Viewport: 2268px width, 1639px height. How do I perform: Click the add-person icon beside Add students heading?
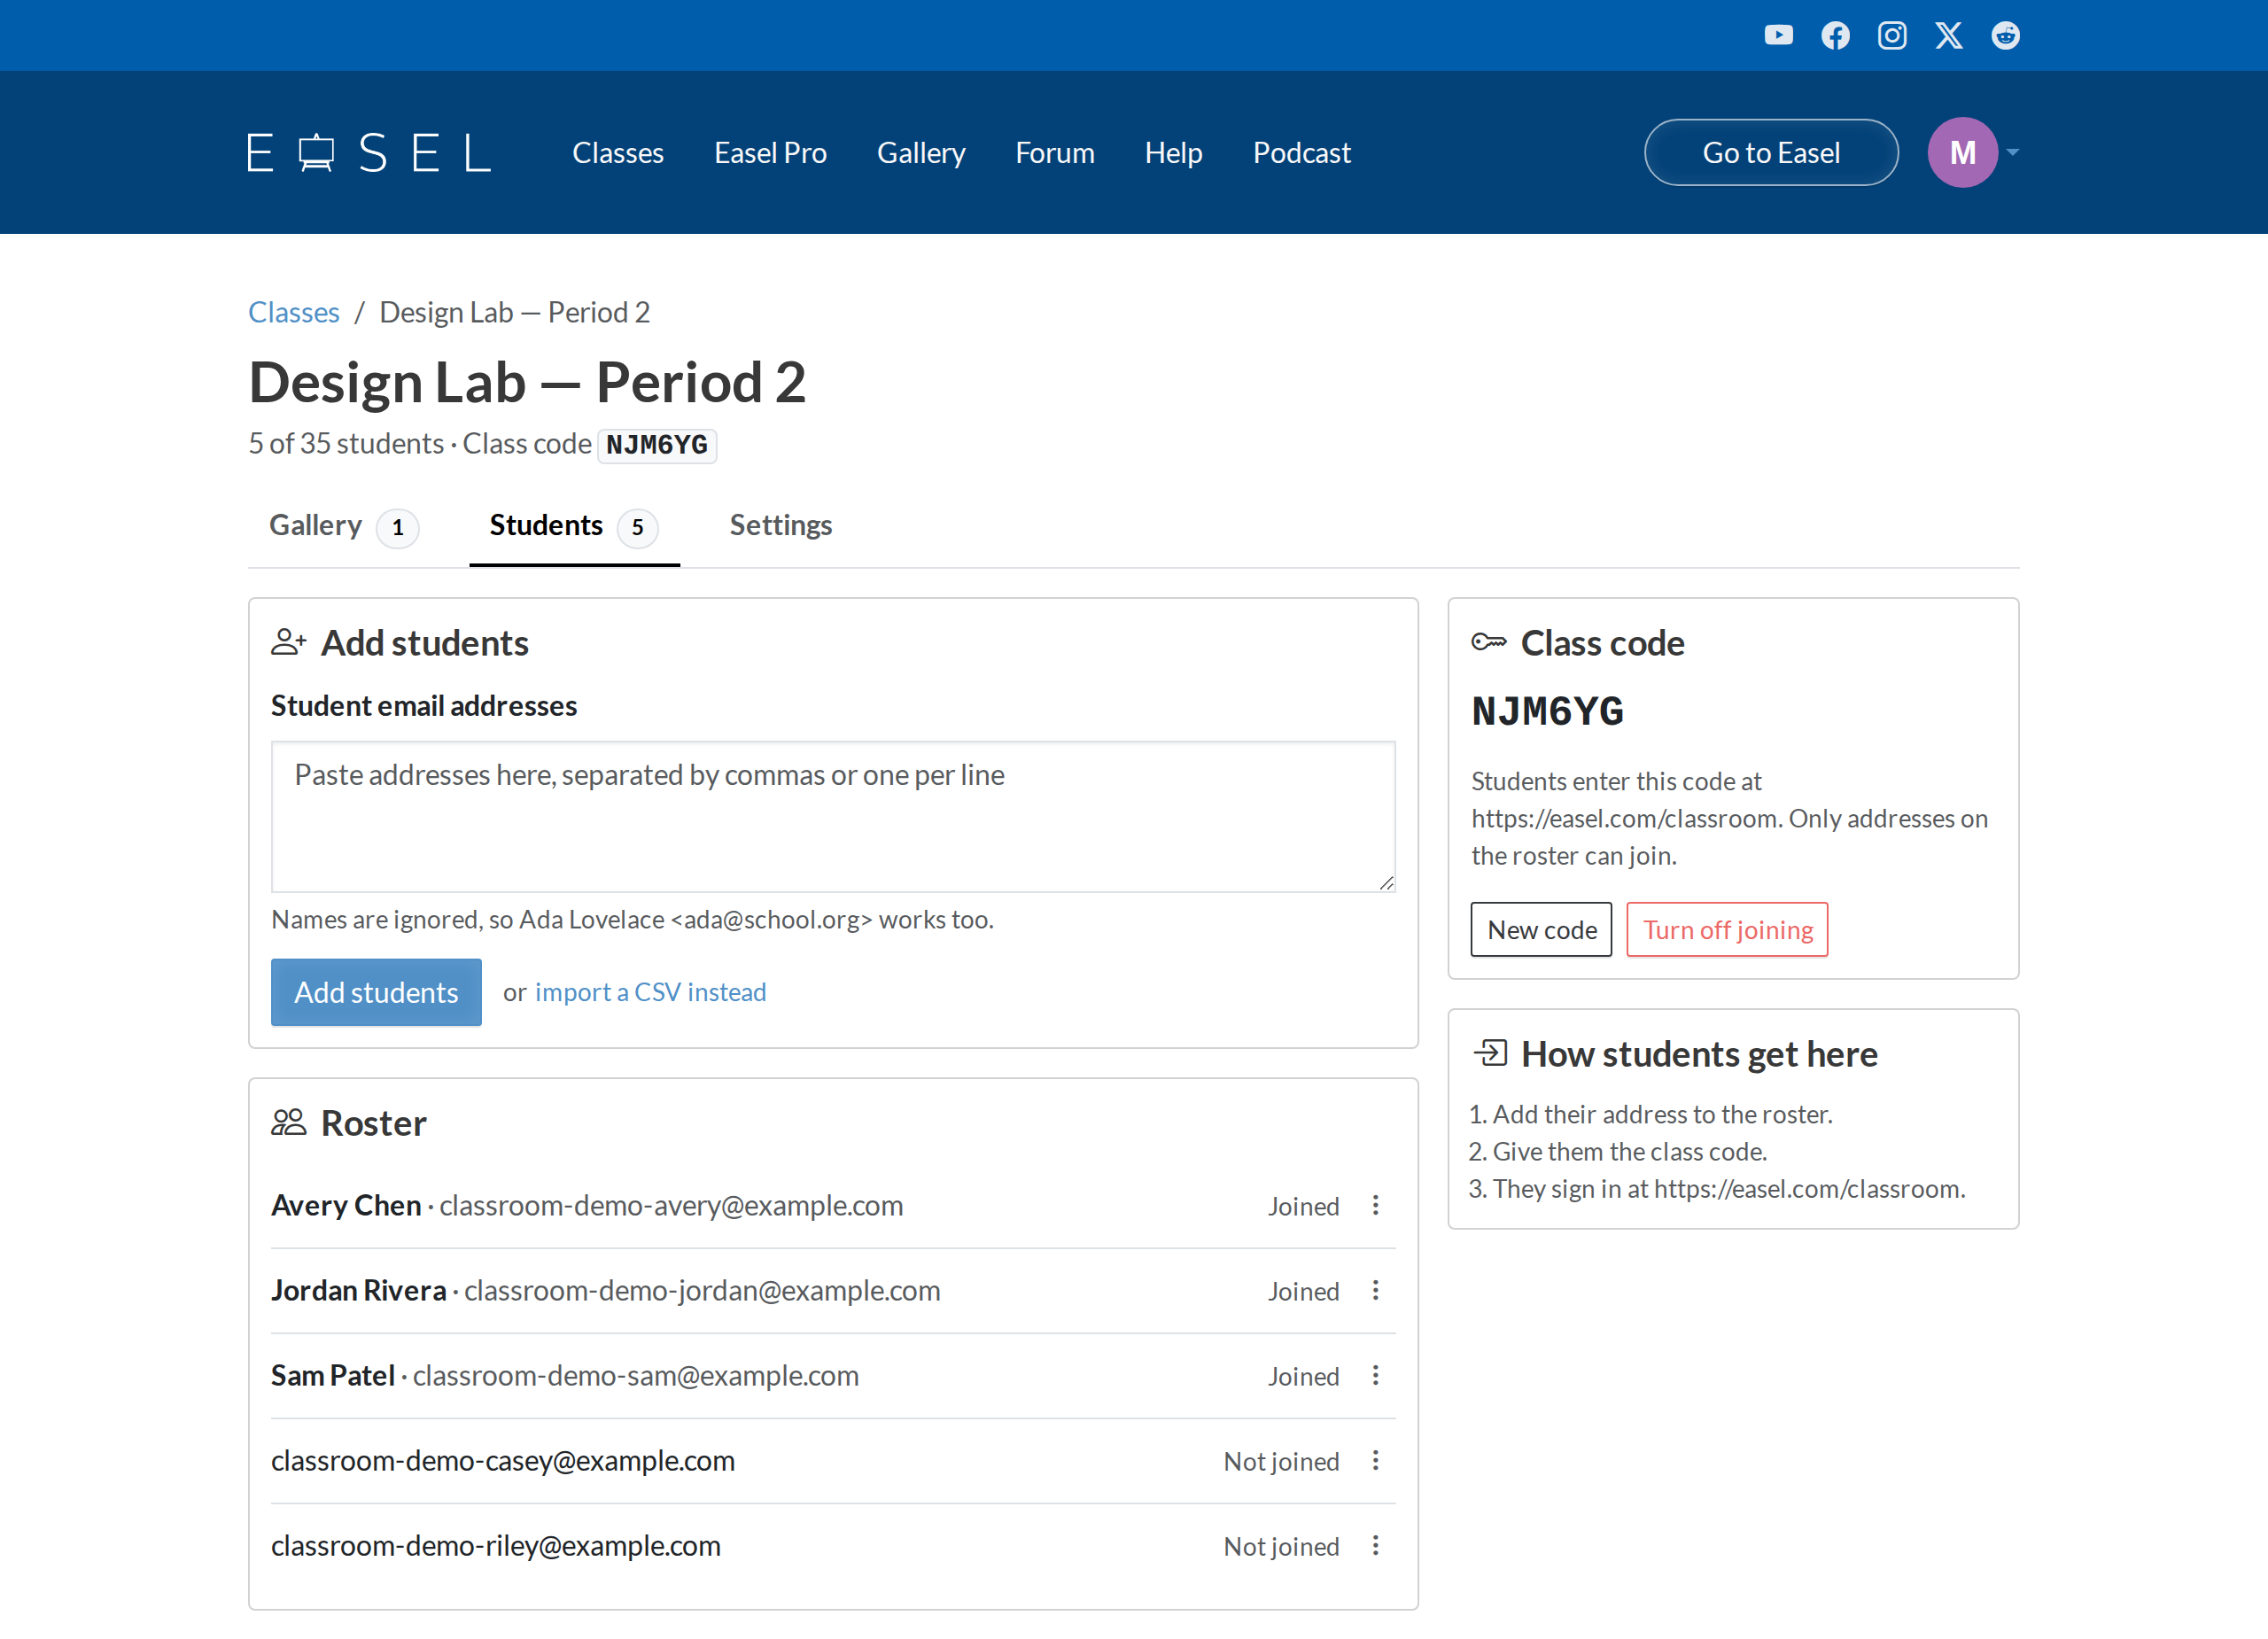pos(288,642)
